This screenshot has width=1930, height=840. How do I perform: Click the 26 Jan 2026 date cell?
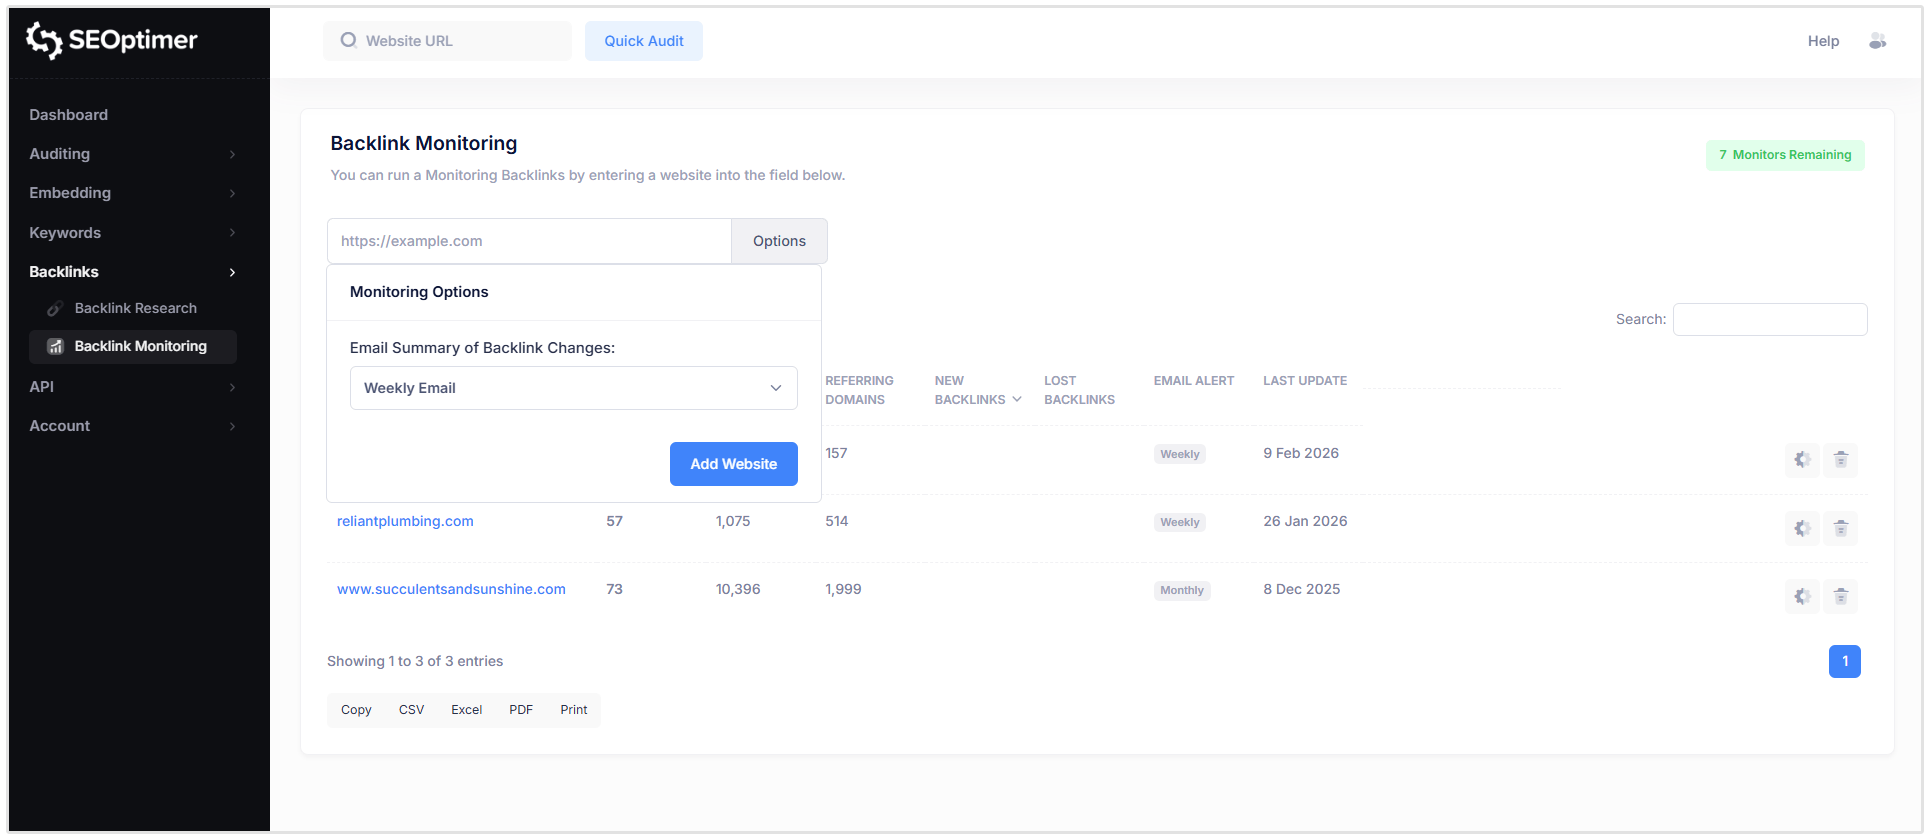1305,521
